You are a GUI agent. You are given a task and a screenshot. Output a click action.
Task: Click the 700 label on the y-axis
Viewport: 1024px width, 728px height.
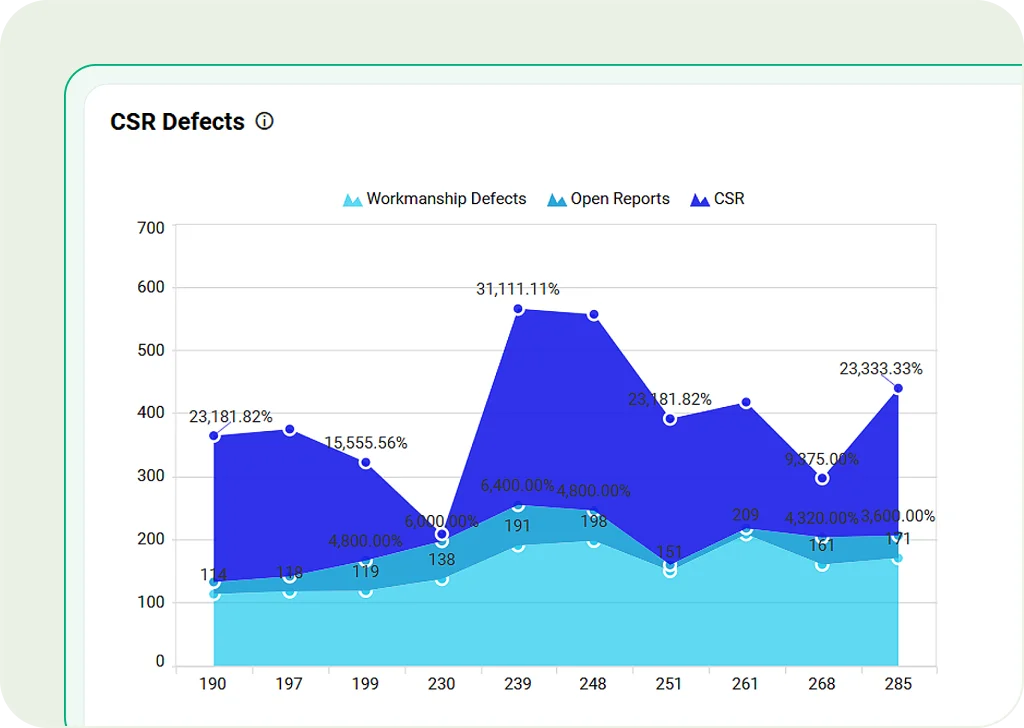click(x=151, y=228)
